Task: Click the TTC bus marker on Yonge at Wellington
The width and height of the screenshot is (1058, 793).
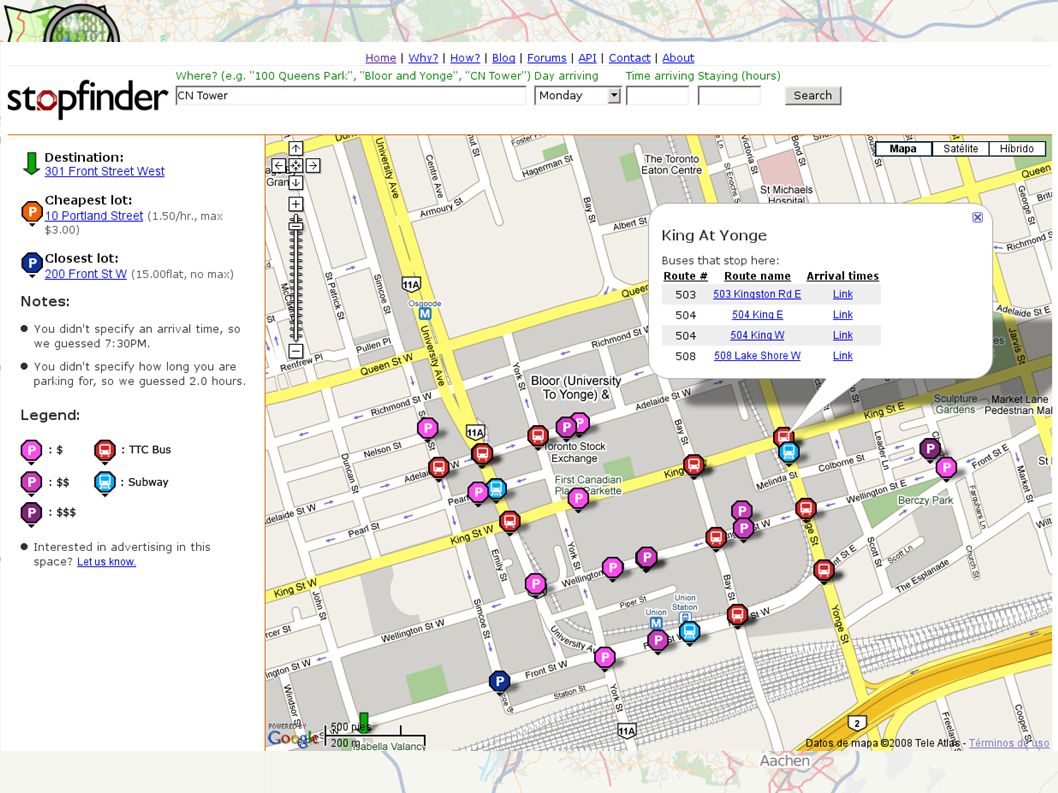Action: point(806,508)
